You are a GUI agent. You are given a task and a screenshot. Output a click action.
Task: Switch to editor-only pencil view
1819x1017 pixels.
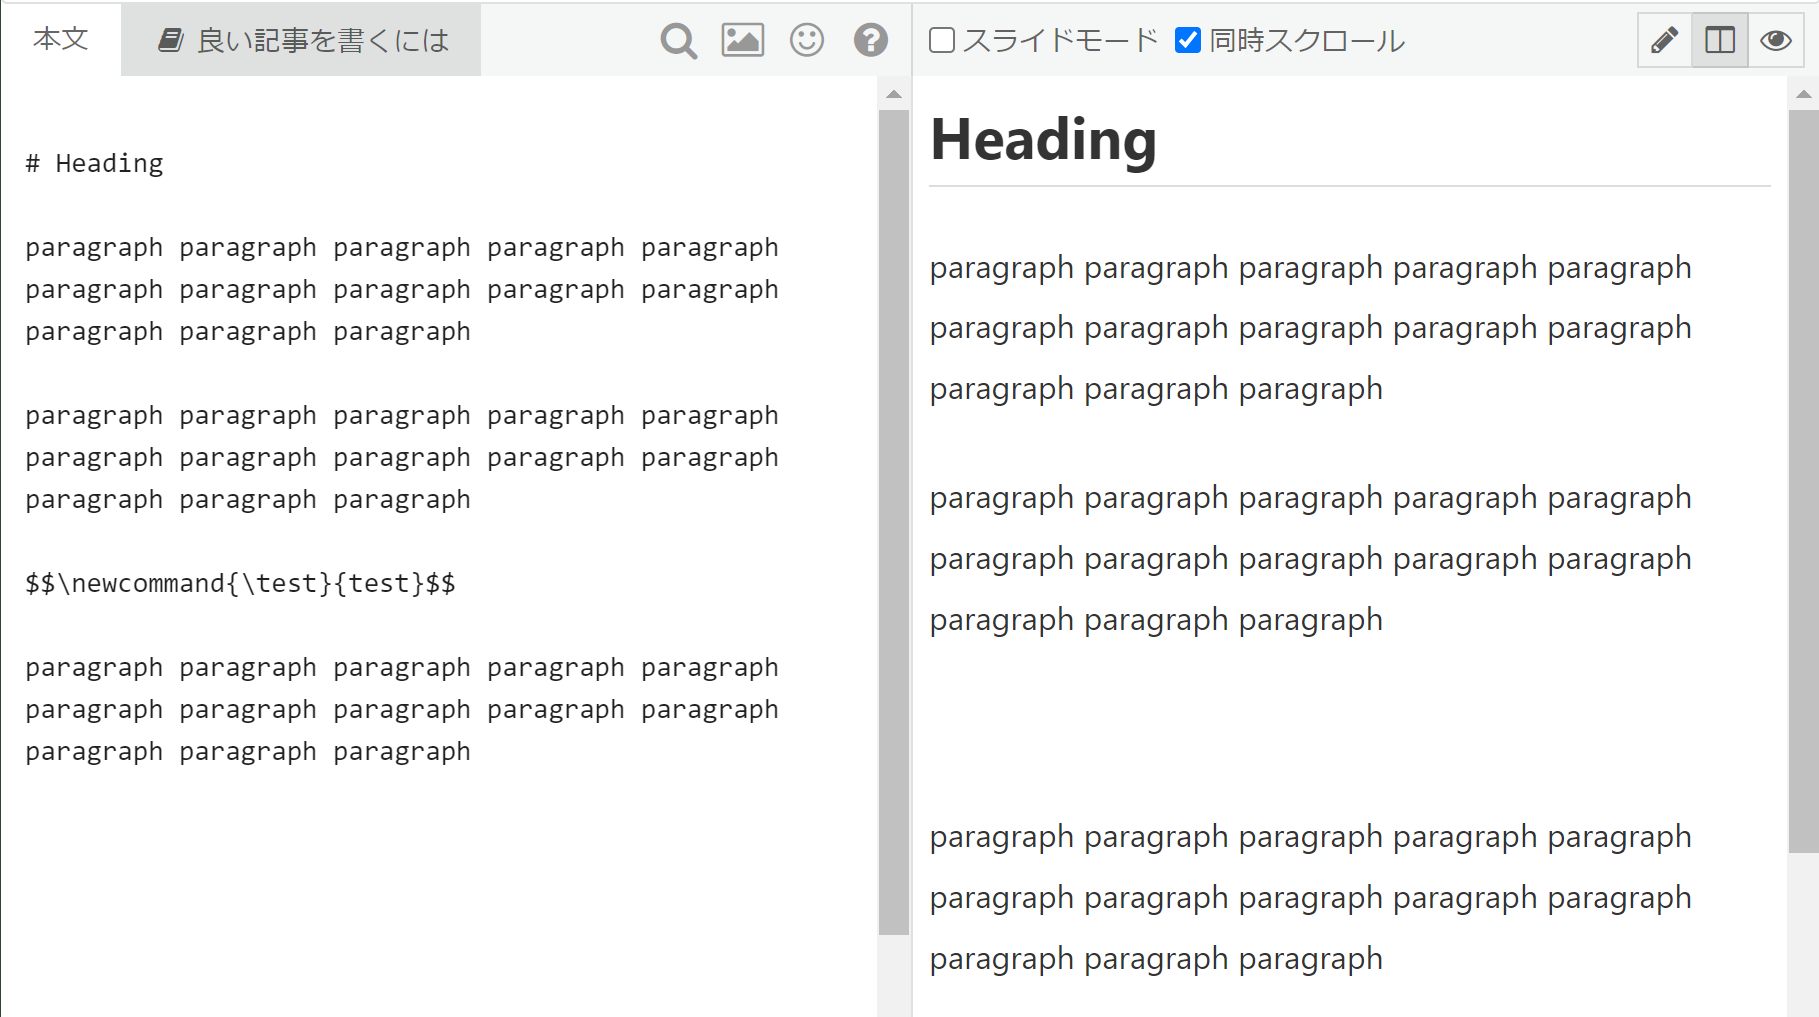[1664, 40]
